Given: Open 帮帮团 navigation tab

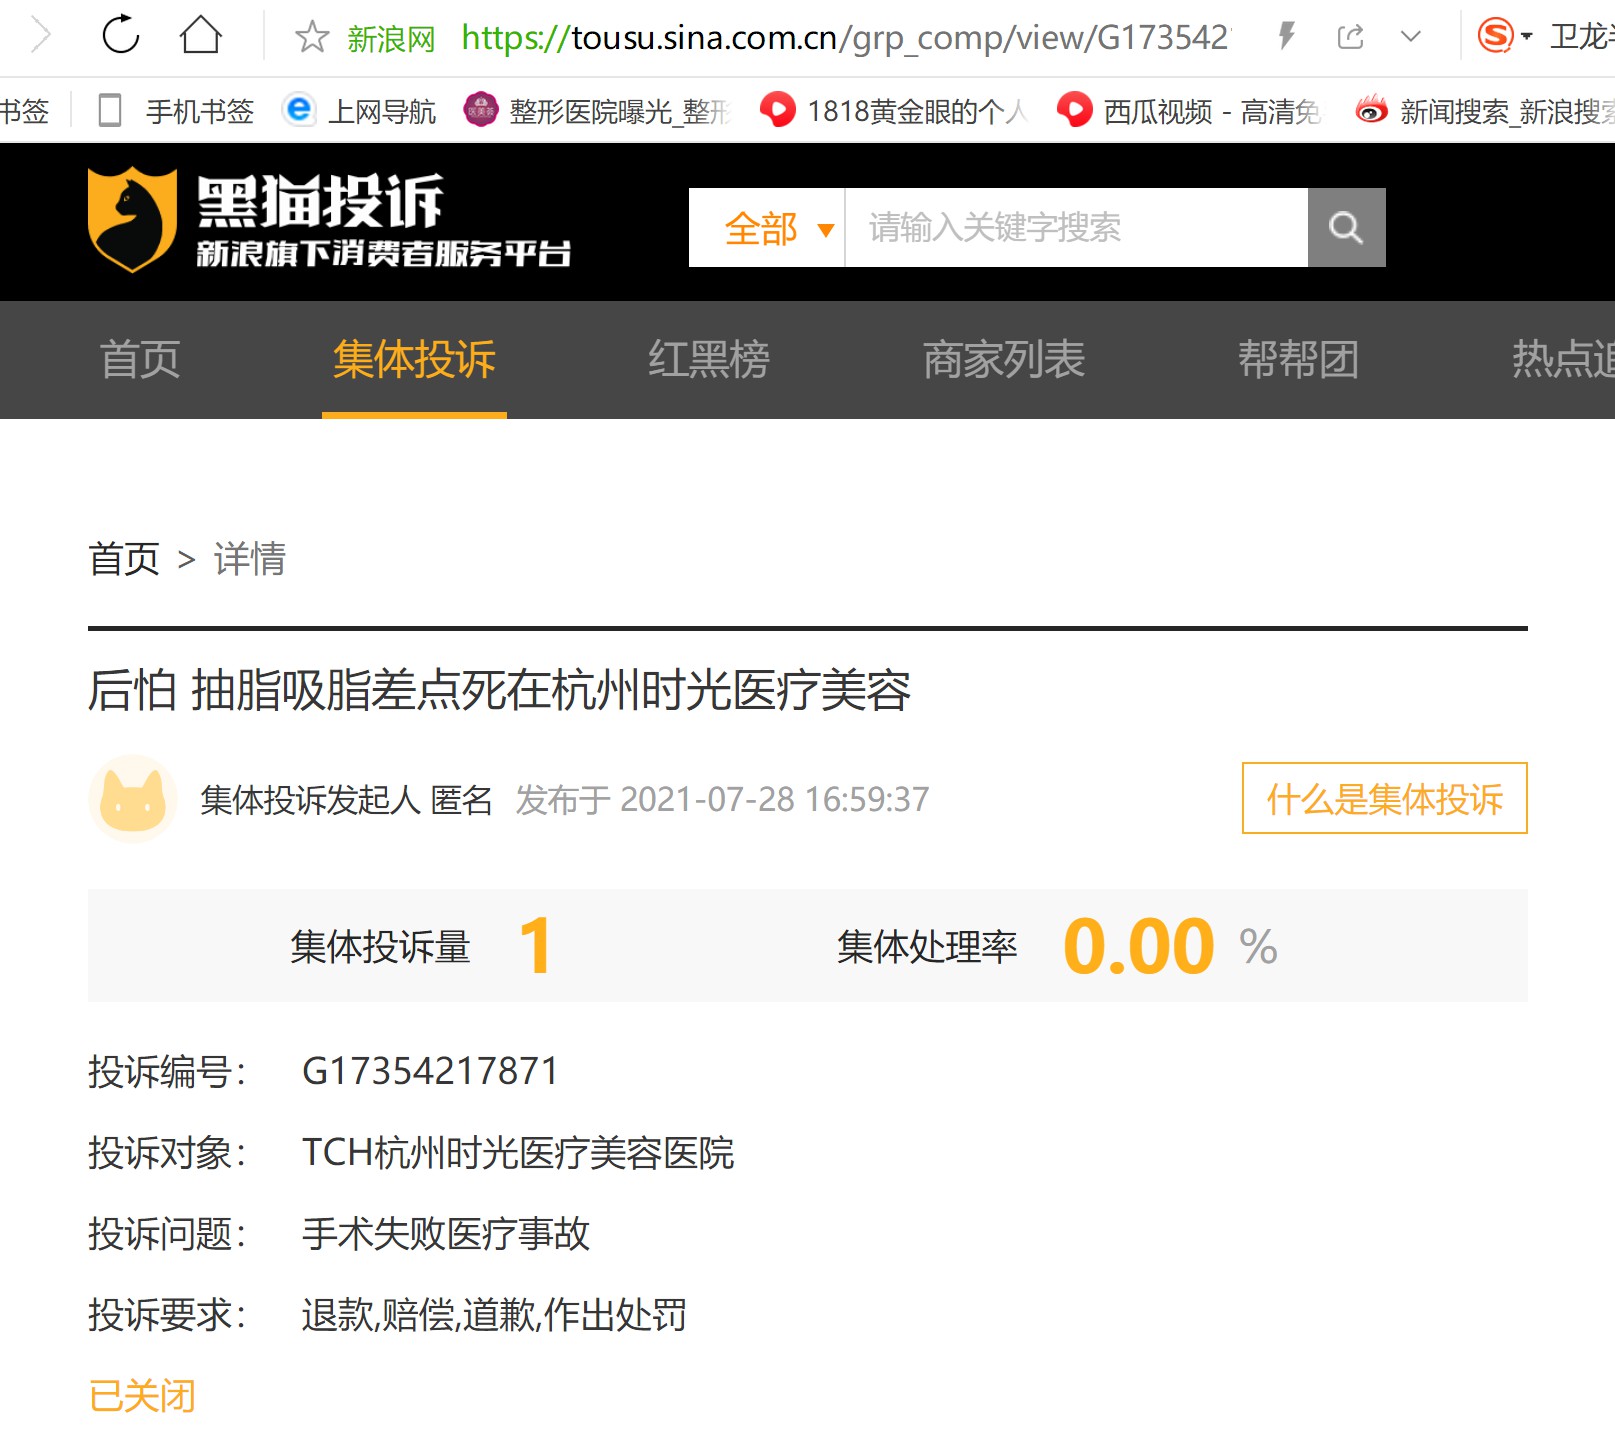Looking at the screenshot, I should (x=1298, y=359).
